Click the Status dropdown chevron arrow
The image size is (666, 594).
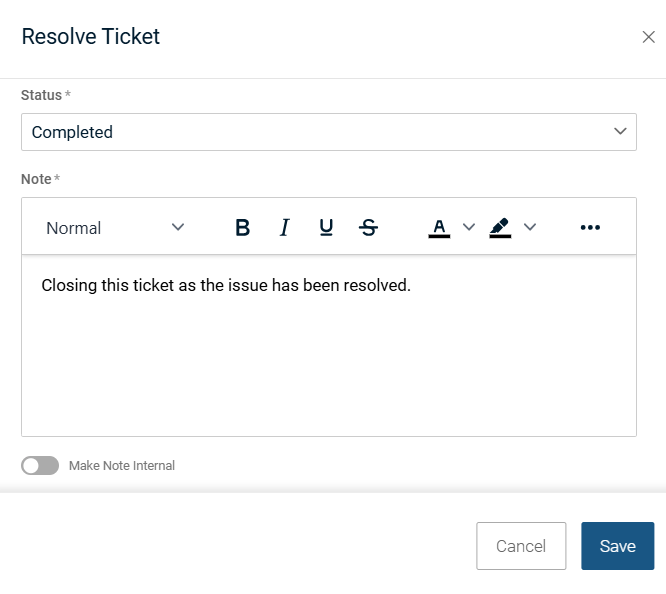(620, 131)
